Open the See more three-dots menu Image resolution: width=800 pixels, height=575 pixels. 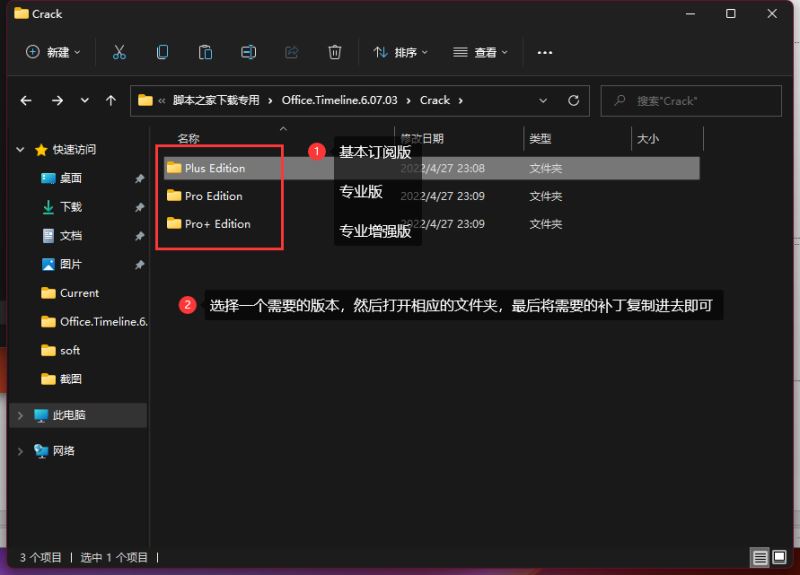point(545,52)
